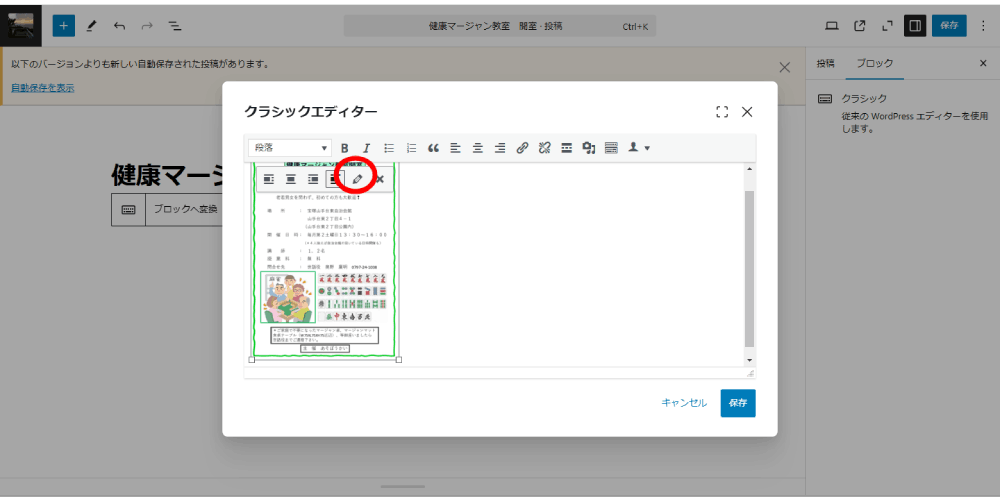
Task: Remove image using the X icon
Action: coord(379,179)
